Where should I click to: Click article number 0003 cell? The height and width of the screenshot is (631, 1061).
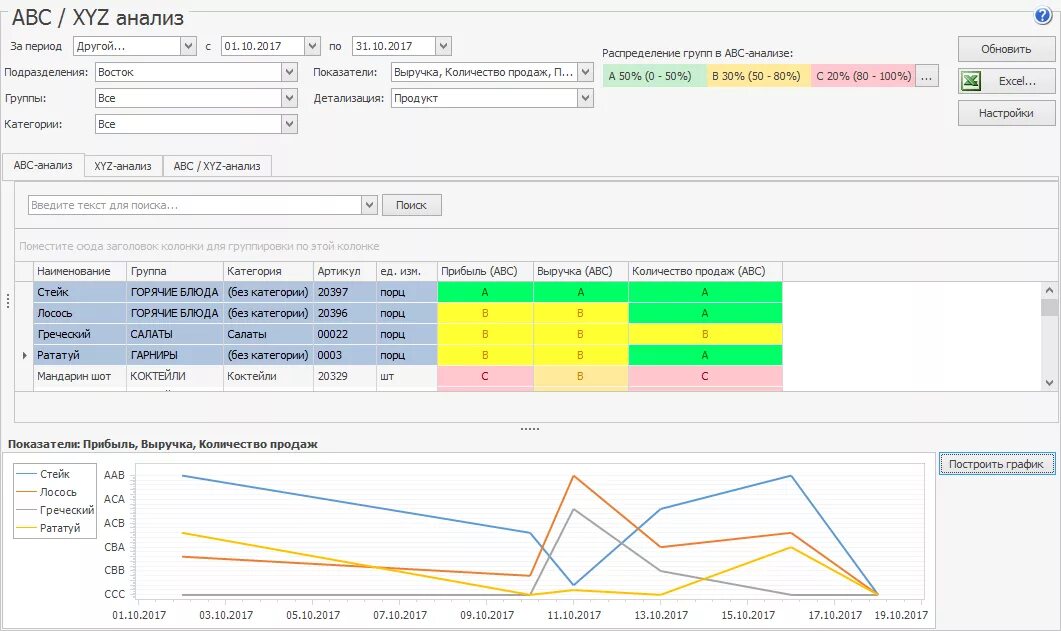tap(344, 355)
